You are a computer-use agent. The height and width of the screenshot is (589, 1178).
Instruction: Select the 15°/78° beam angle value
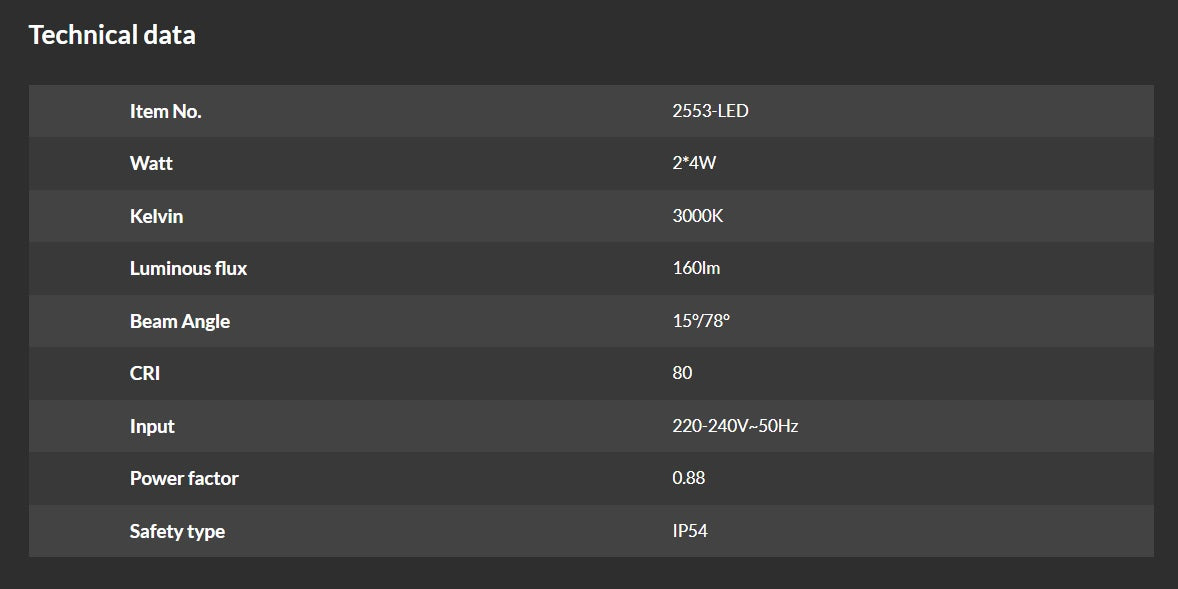(701, 321)
